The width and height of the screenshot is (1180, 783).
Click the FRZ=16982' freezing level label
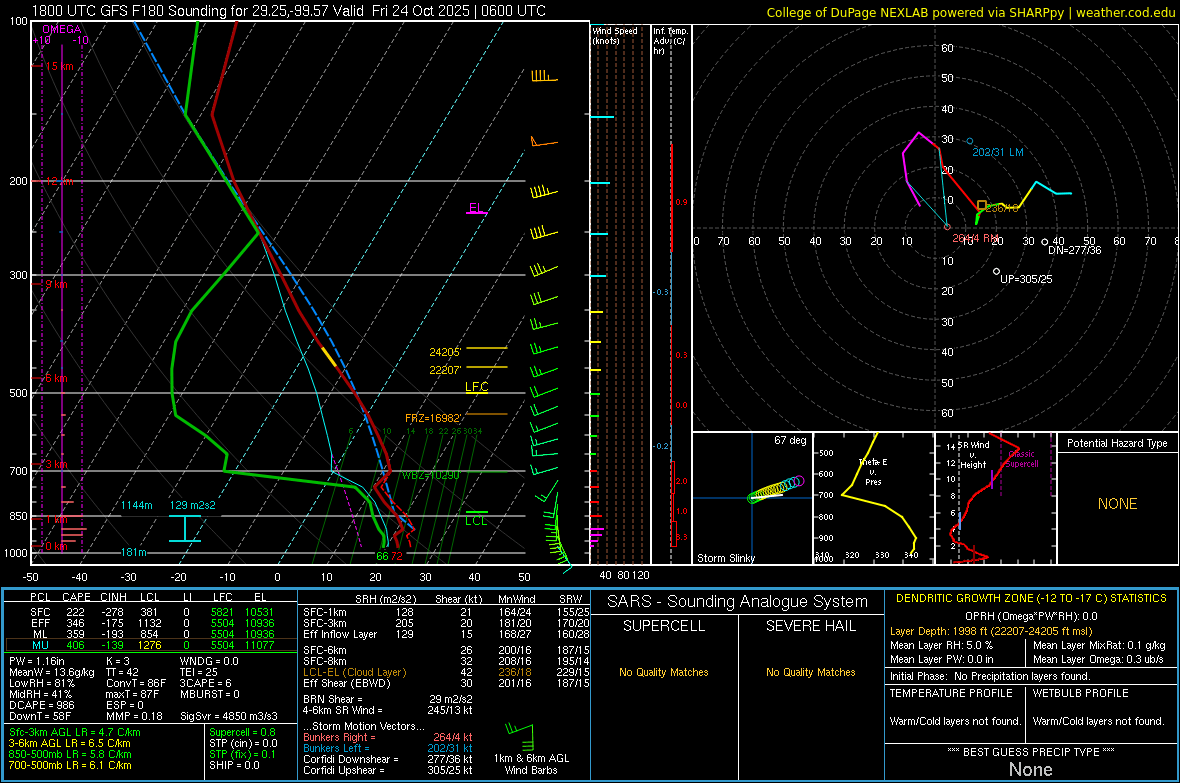point(433,419)
